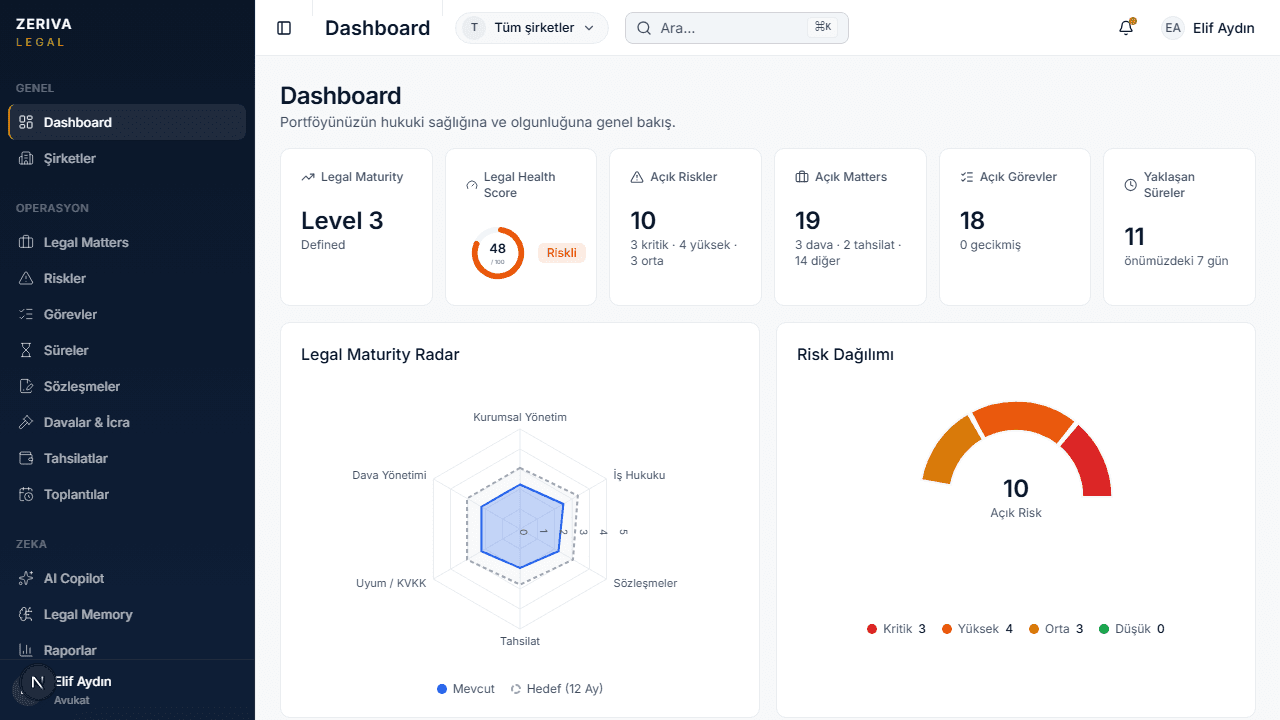The image size is (1280, 720).
Task: Open Toplantılar page
Action: point(127,494)
